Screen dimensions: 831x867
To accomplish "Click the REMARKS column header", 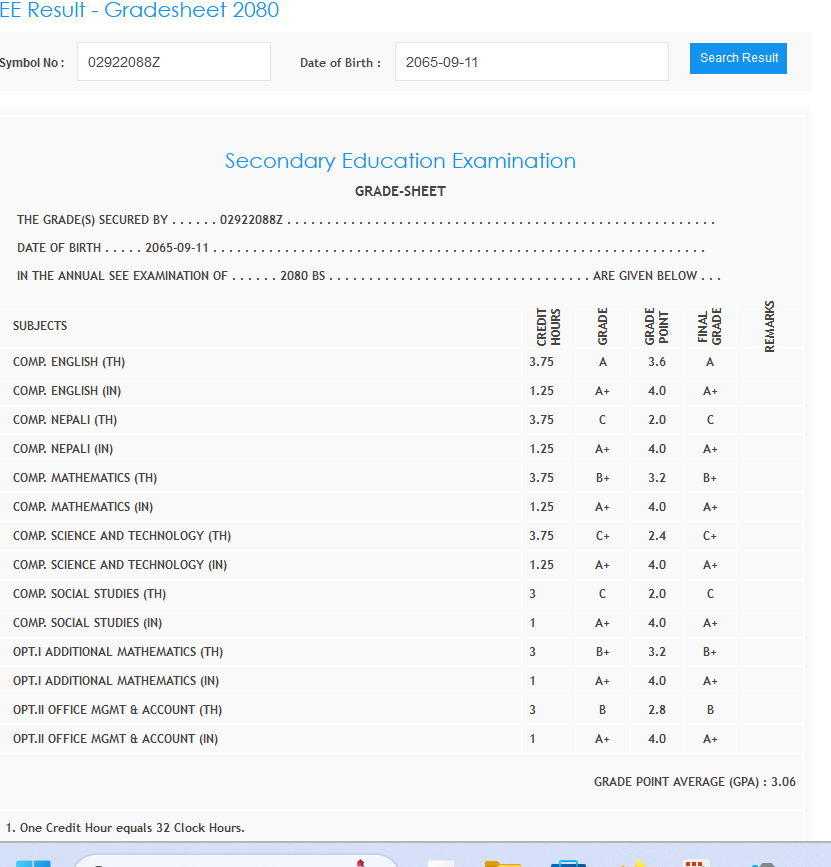I will (770, 326).
